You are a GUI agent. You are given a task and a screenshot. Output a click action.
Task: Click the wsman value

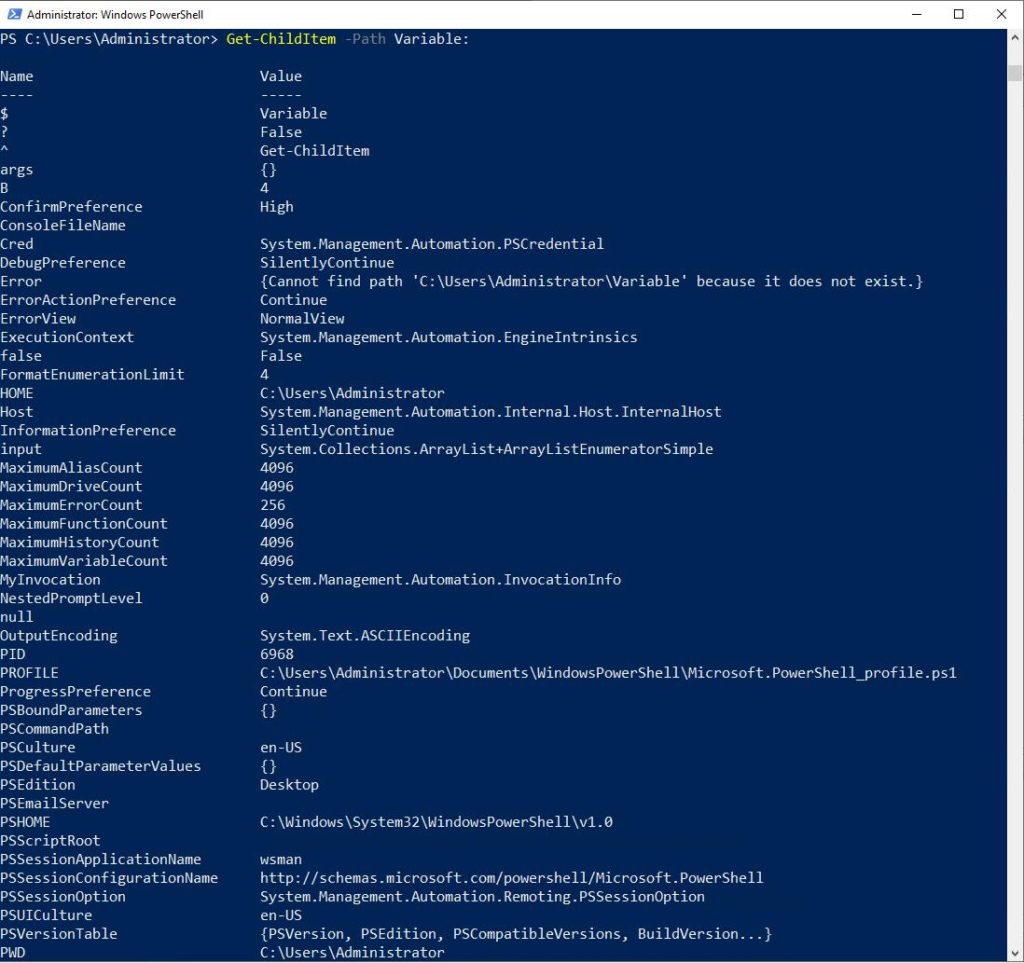281,860
